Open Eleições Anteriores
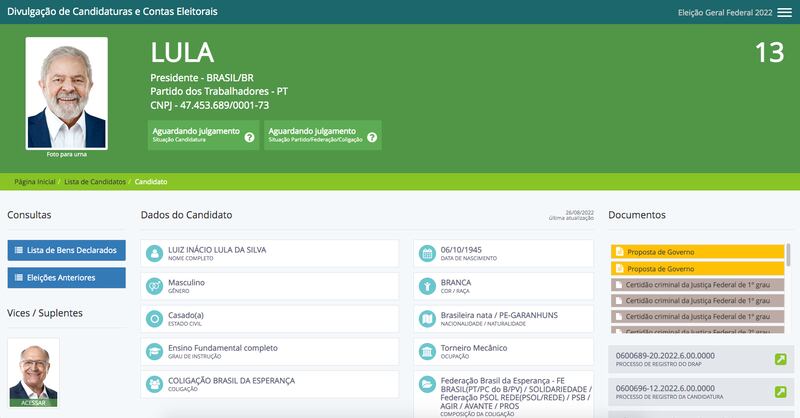Viewport: 800px width, 418px height. 66,278
